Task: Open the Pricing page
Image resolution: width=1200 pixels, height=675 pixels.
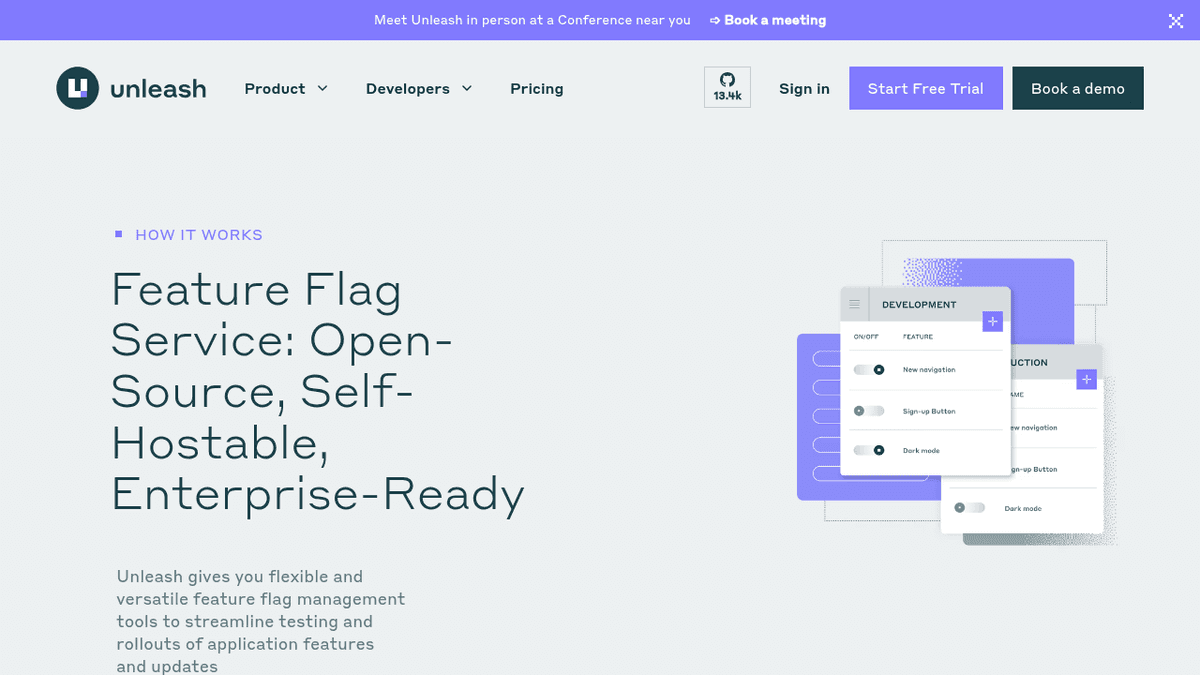Action: 537,89
